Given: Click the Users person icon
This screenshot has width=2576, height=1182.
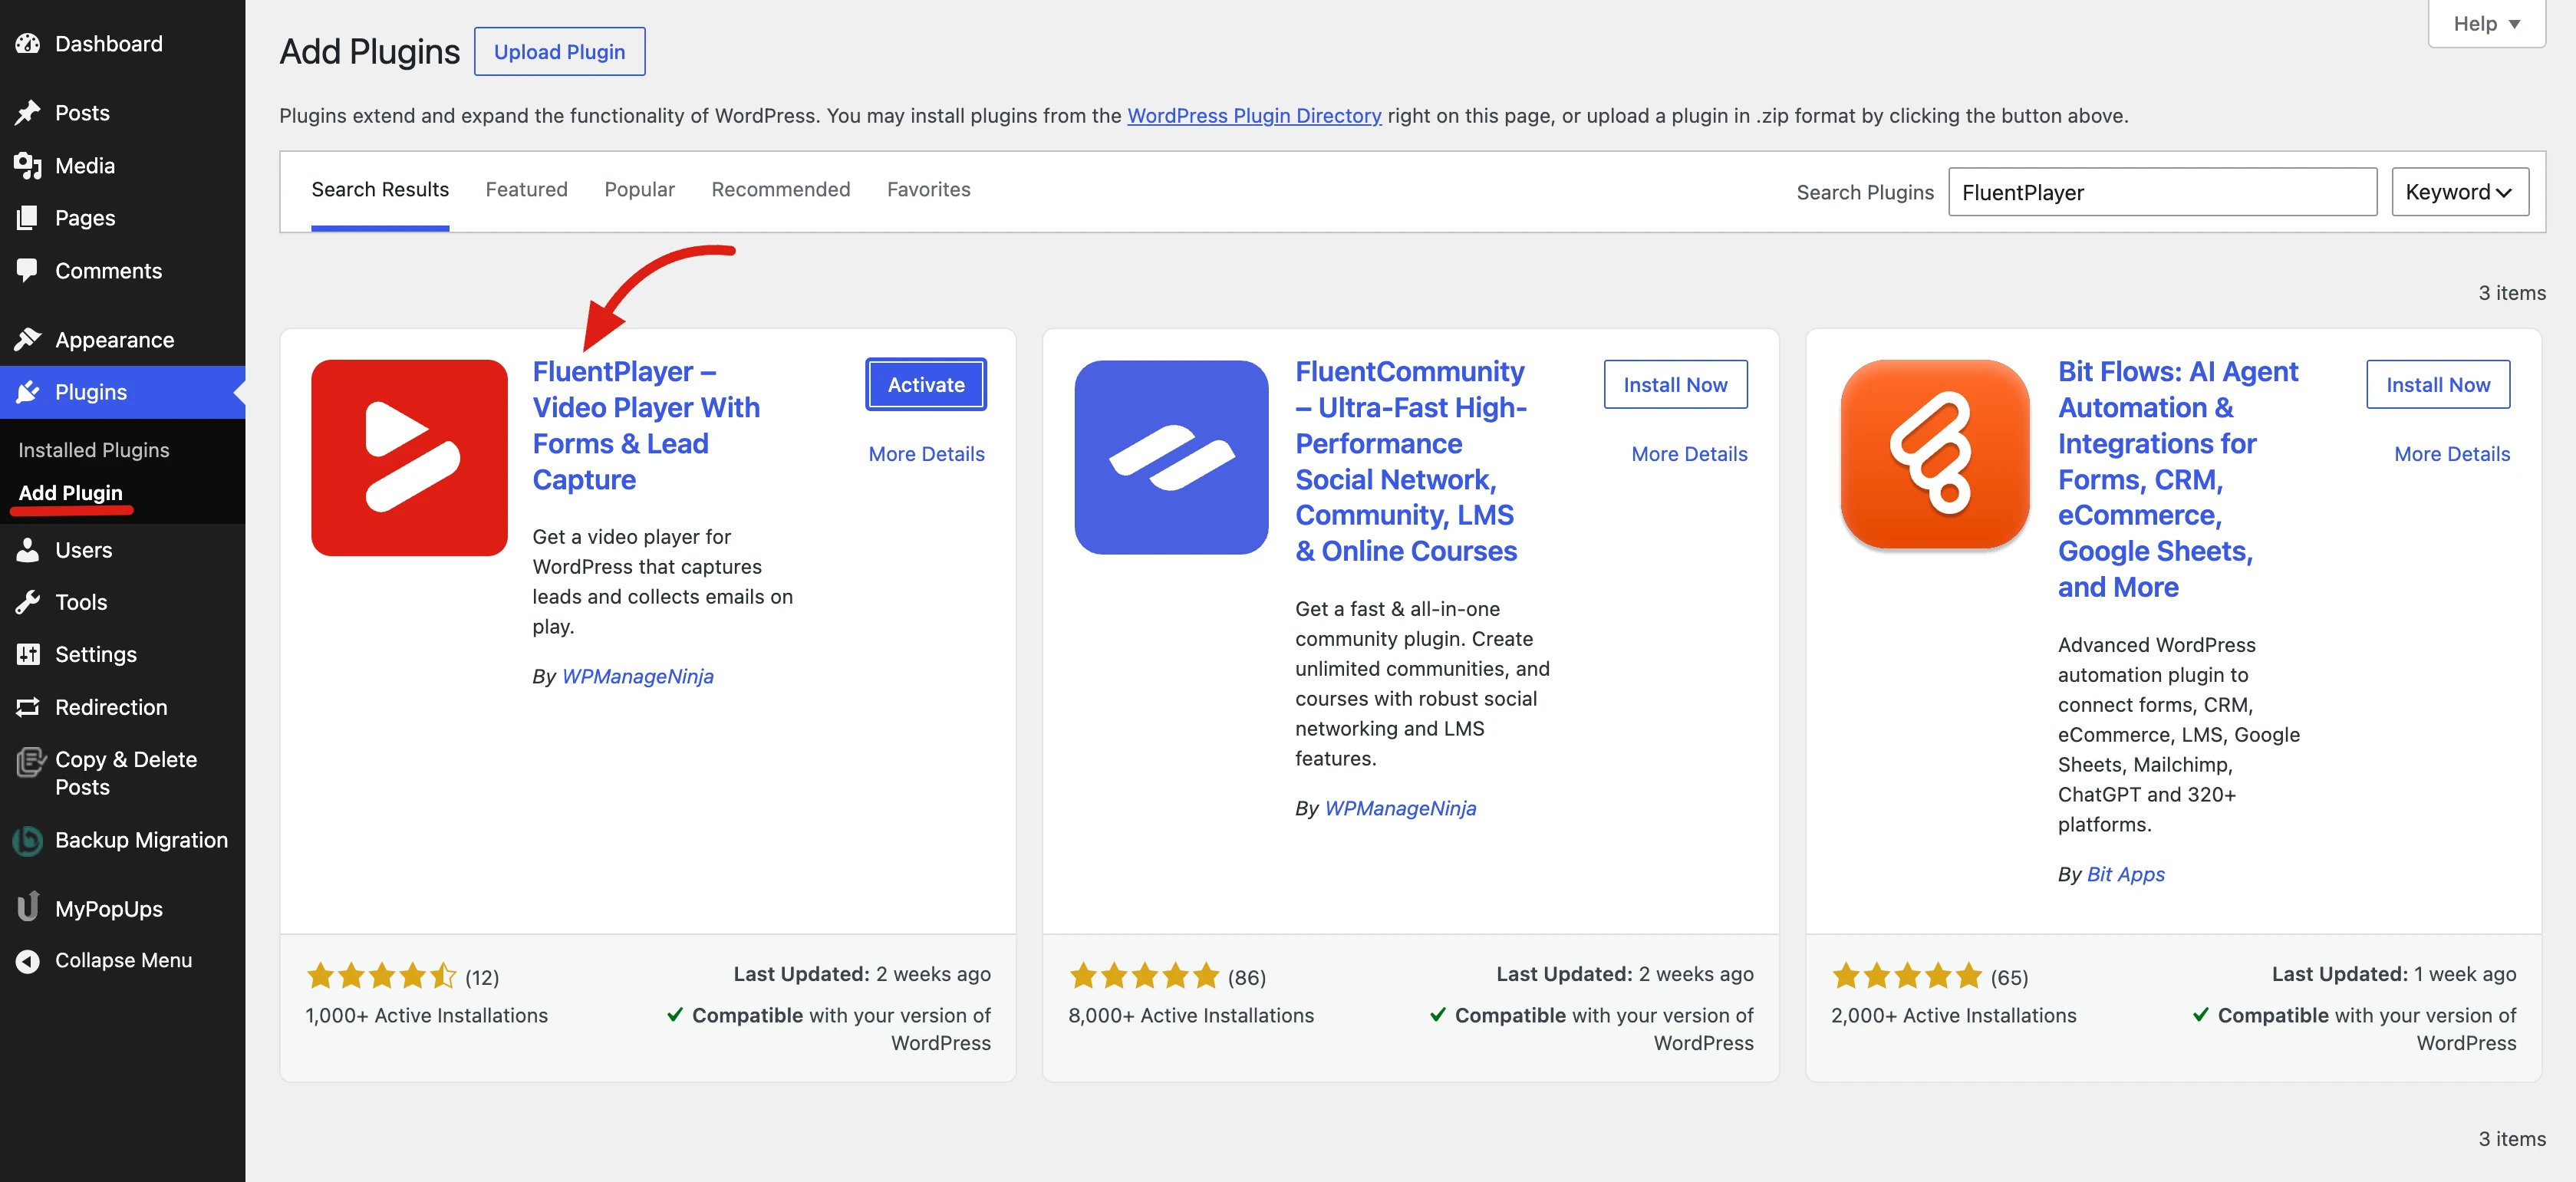Looking at the screenshot, I should 28,550.
